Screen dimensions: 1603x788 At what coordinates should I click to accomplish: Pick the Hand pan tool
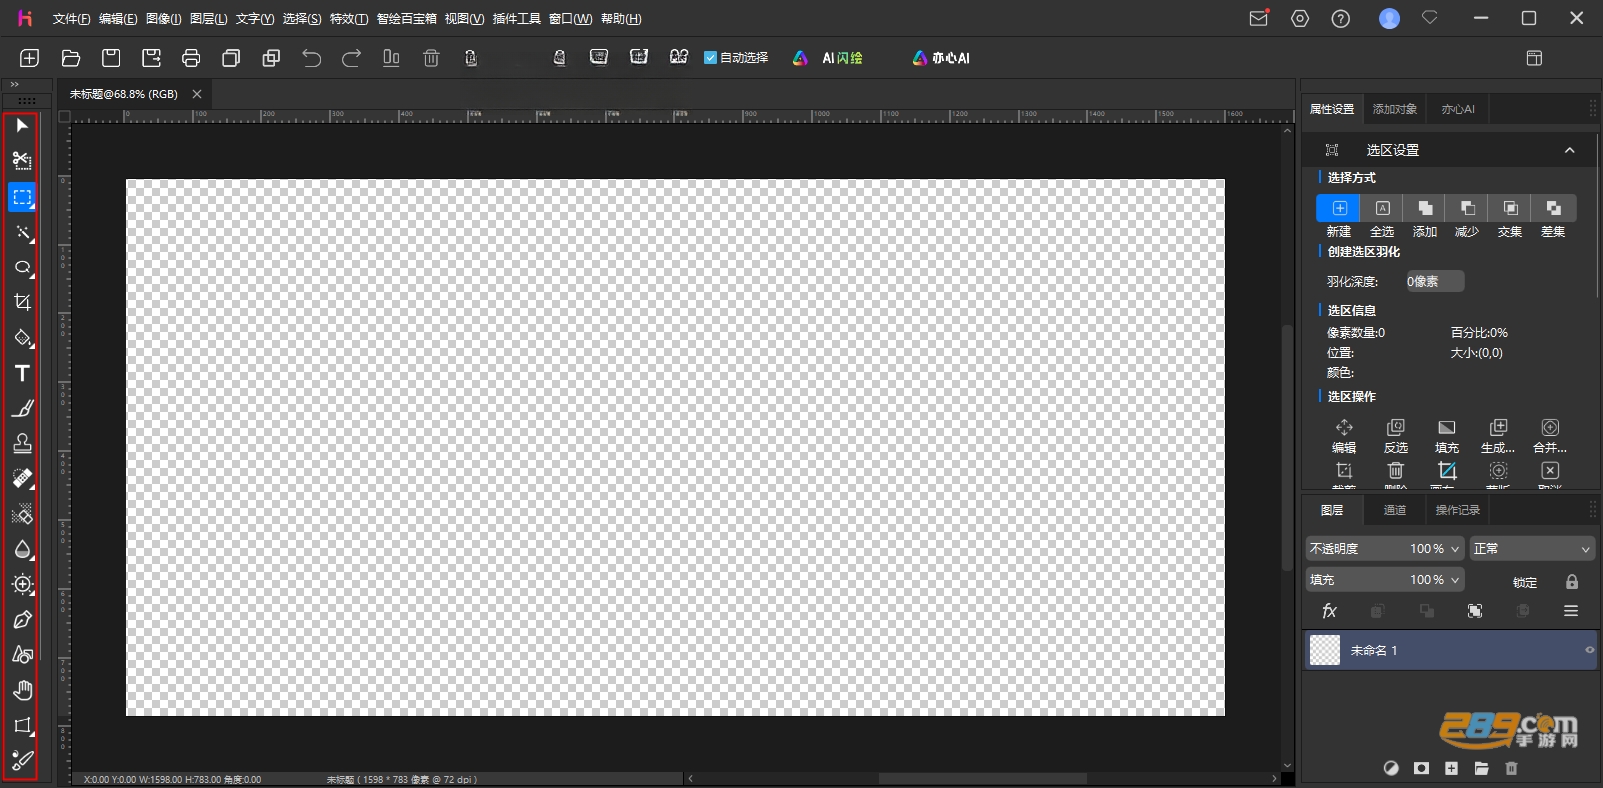tap(22, 690)
